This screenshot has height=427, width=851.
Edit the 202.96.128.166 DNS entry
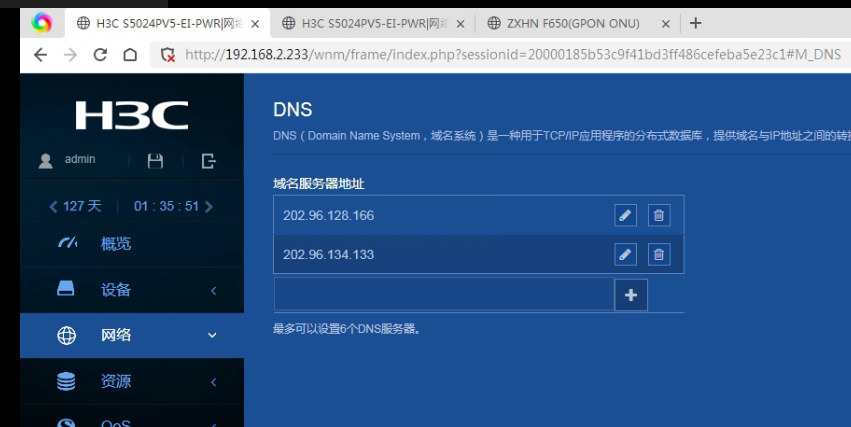click(x=625, y=215)
